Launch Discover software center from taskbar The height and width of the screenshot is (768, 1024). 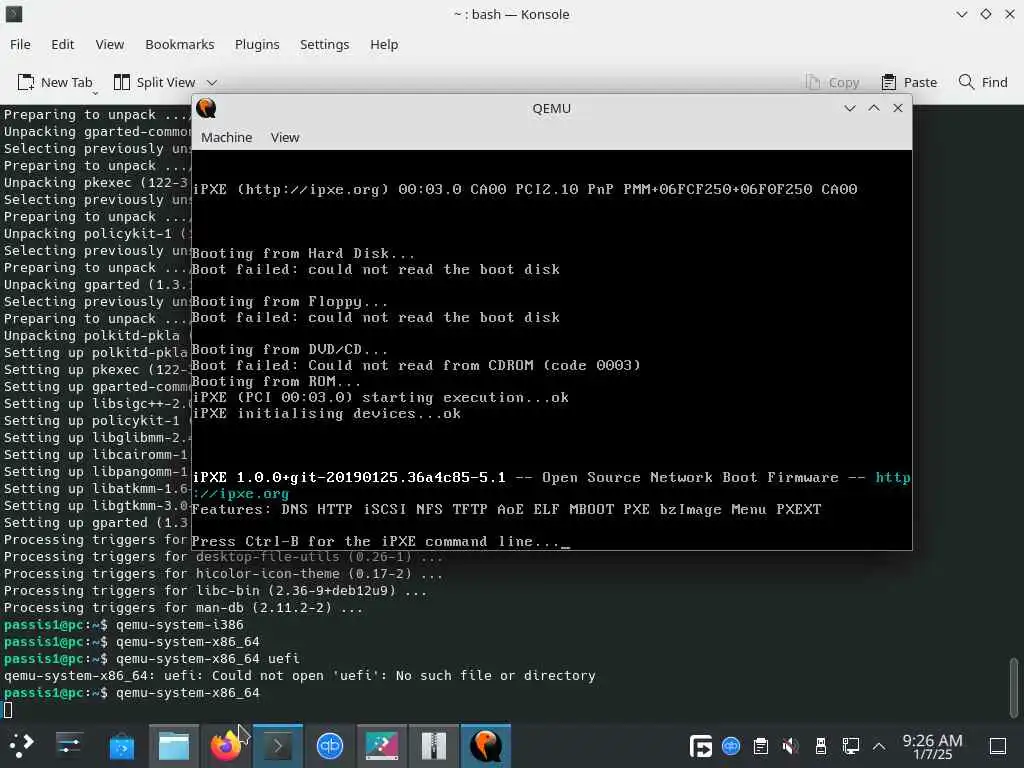click(x=121, y=746)
